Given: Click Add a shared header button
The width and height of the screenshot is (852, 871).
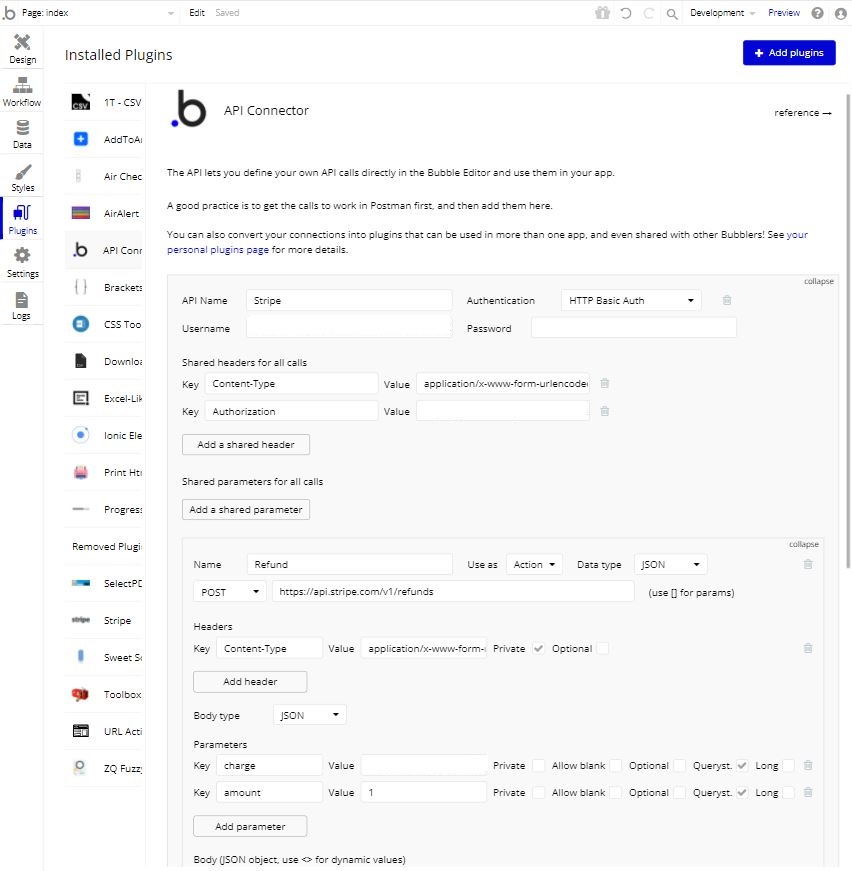Looking at the screenshot, I should (x=245, y=444).
